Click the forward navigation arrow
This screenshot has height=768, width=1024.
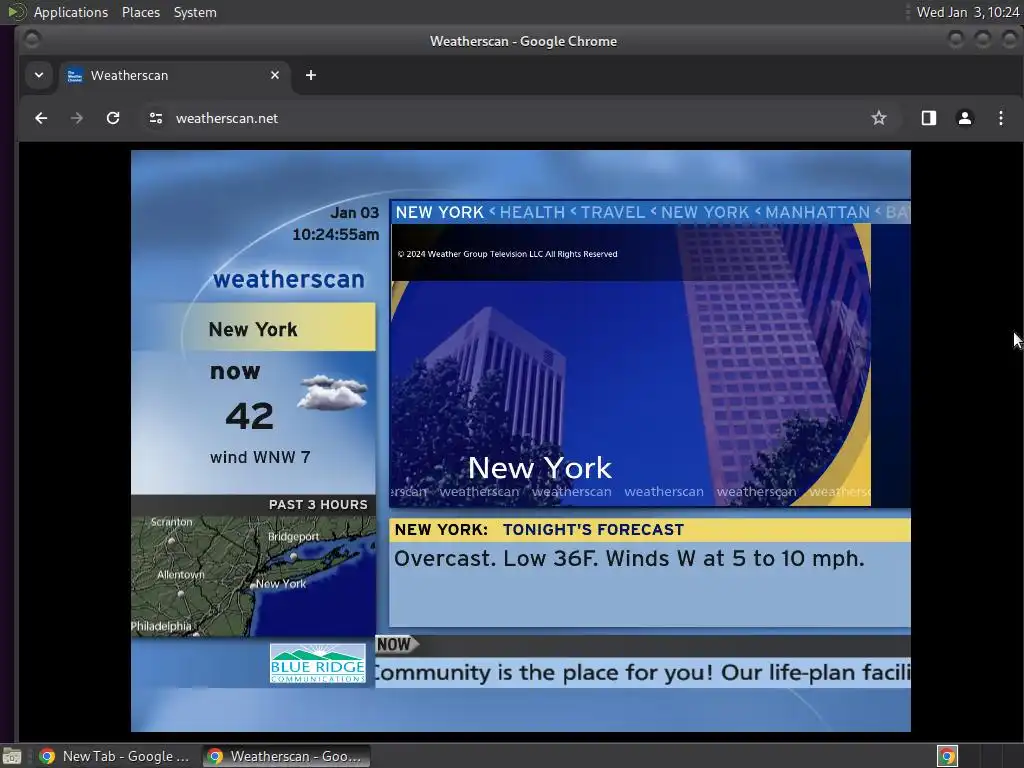pos(77,118)
